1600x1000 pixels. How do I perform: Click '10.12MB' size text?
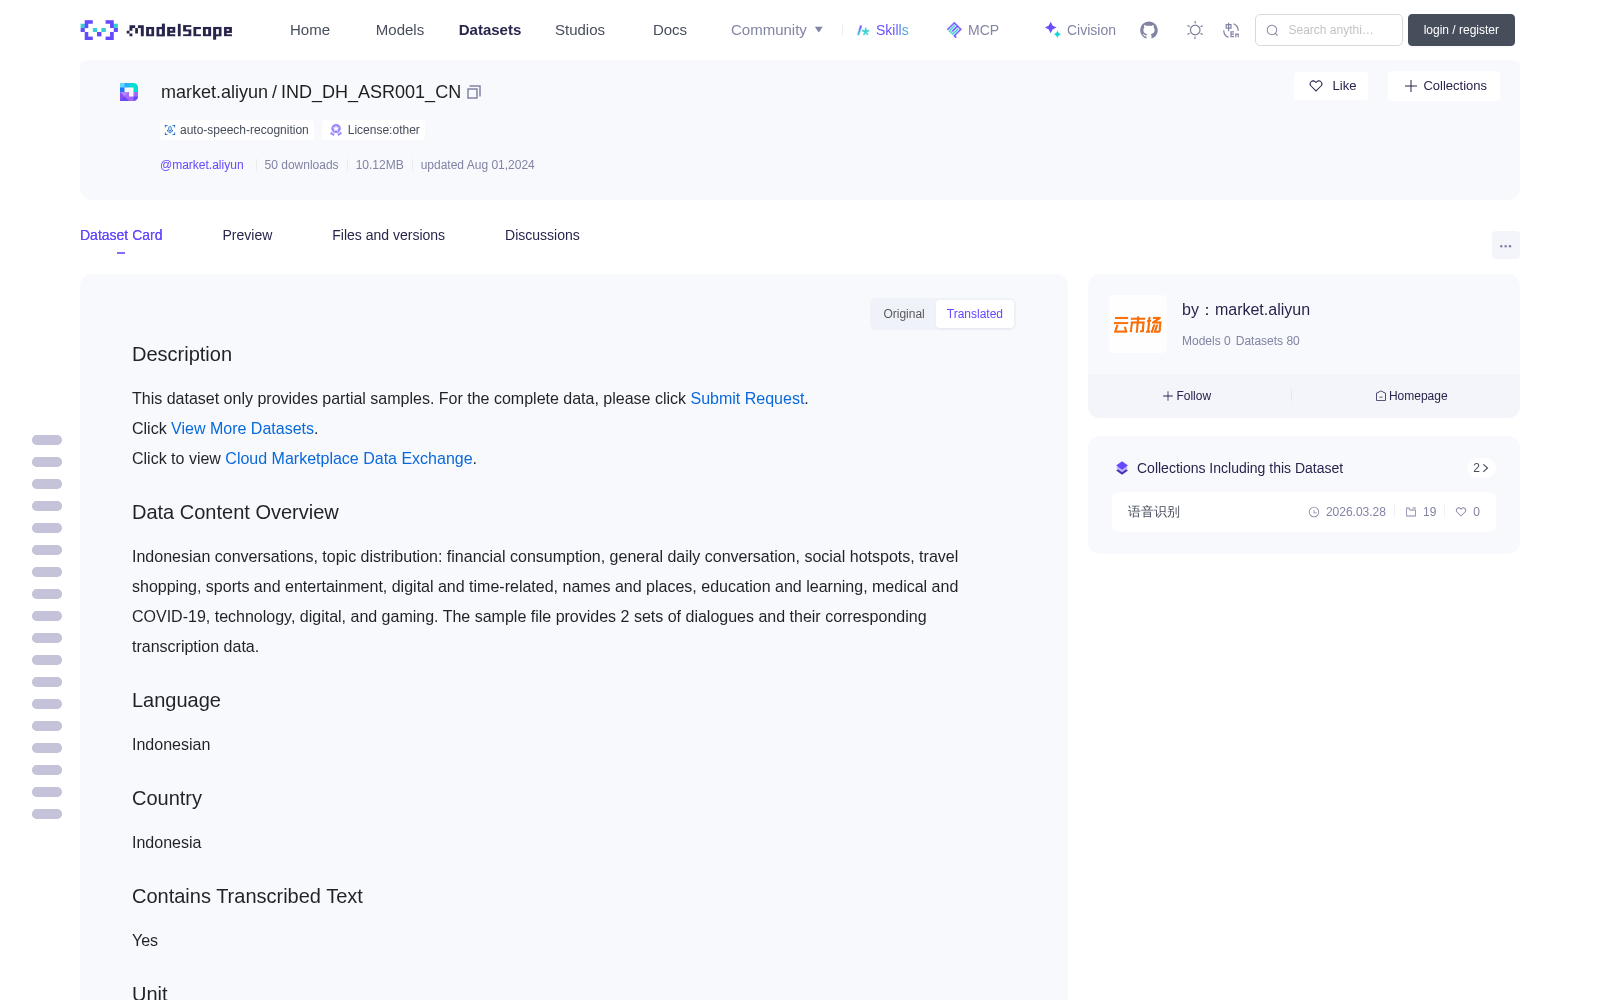pos(380,165)
